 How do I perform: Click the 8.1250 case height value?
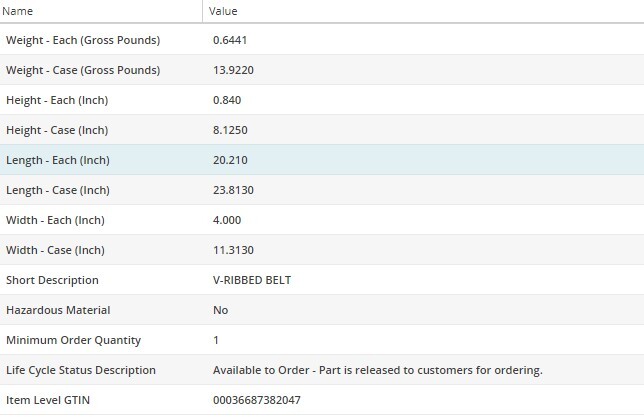click(231, 130)
